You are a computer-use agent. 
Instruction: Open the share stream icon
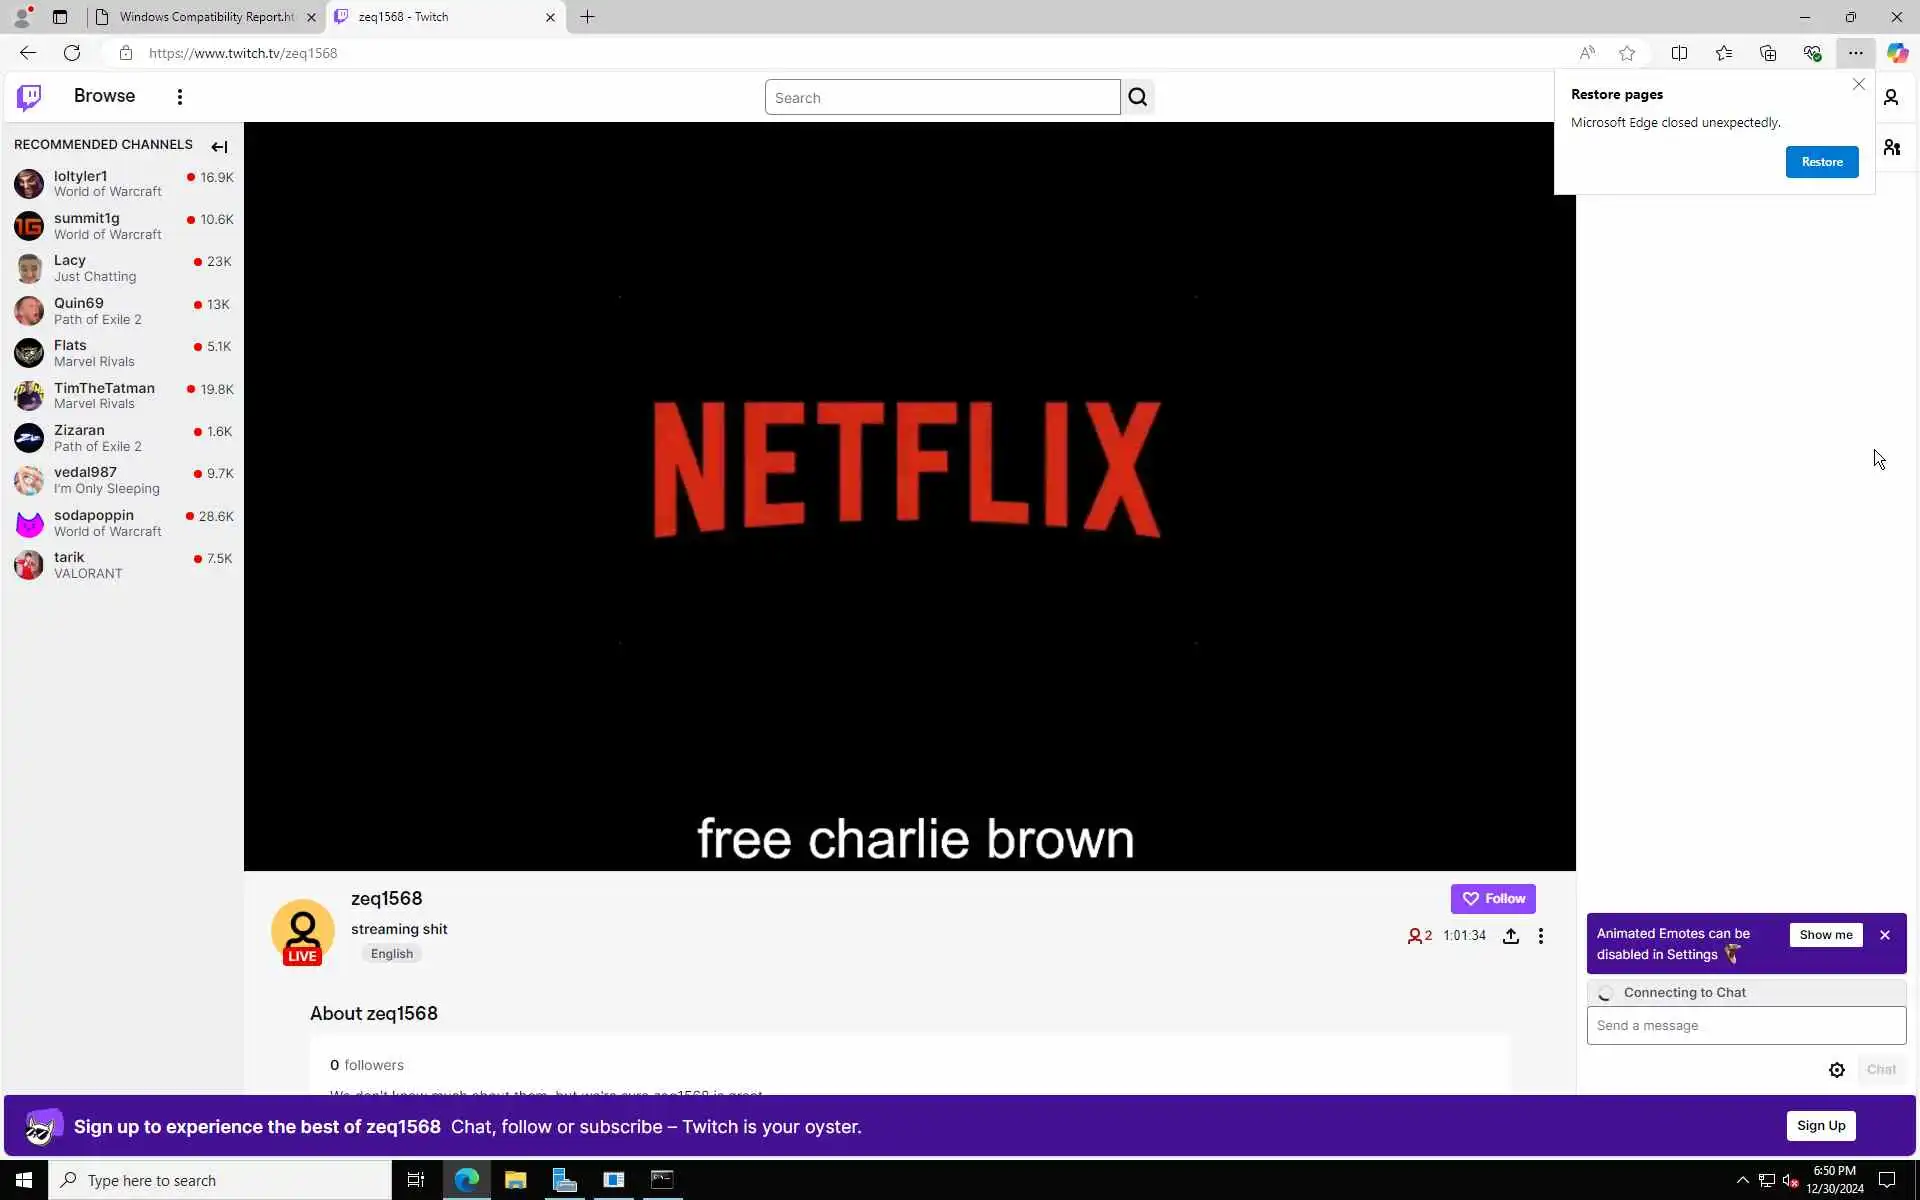click(1510, 936)
